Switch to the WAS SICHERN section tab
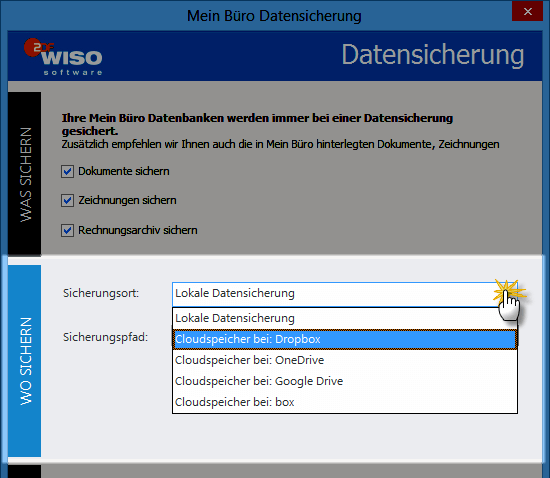The height and width of the screenshot is (478, 550). (25, 174)
